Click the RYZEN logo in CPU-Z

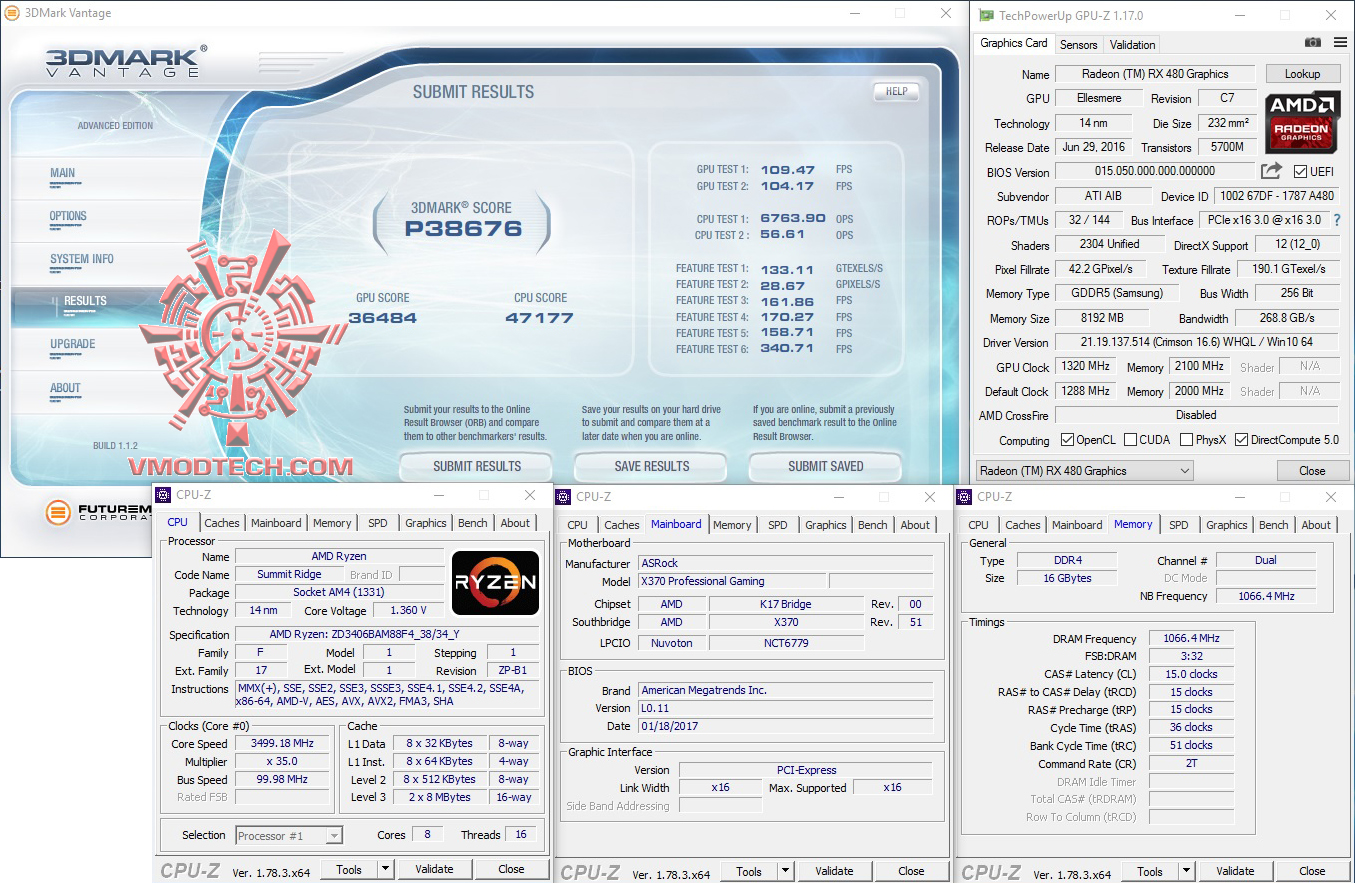click(x=494, y=584)
